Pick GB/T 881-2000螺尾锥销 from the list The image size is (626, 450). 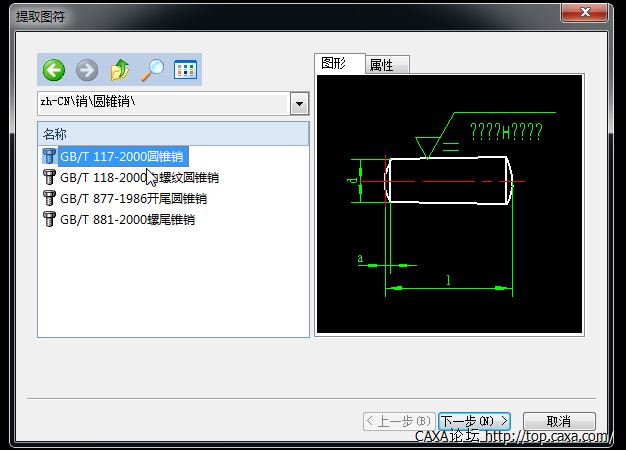[127, 219]
